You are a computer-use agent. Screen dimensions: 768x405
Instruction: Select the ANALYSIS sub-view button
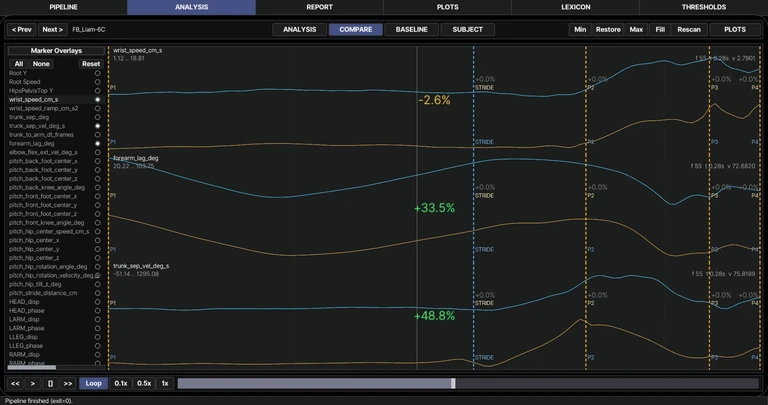point(299,29)
